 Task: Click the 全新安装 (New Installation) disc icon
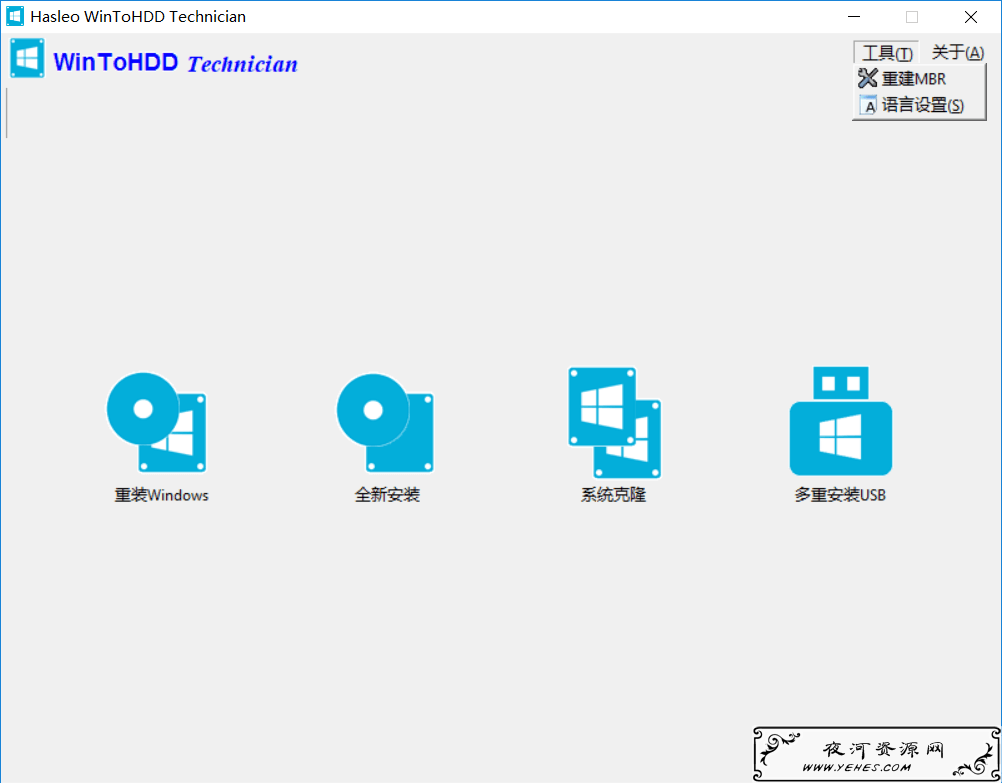coord(385,423)
